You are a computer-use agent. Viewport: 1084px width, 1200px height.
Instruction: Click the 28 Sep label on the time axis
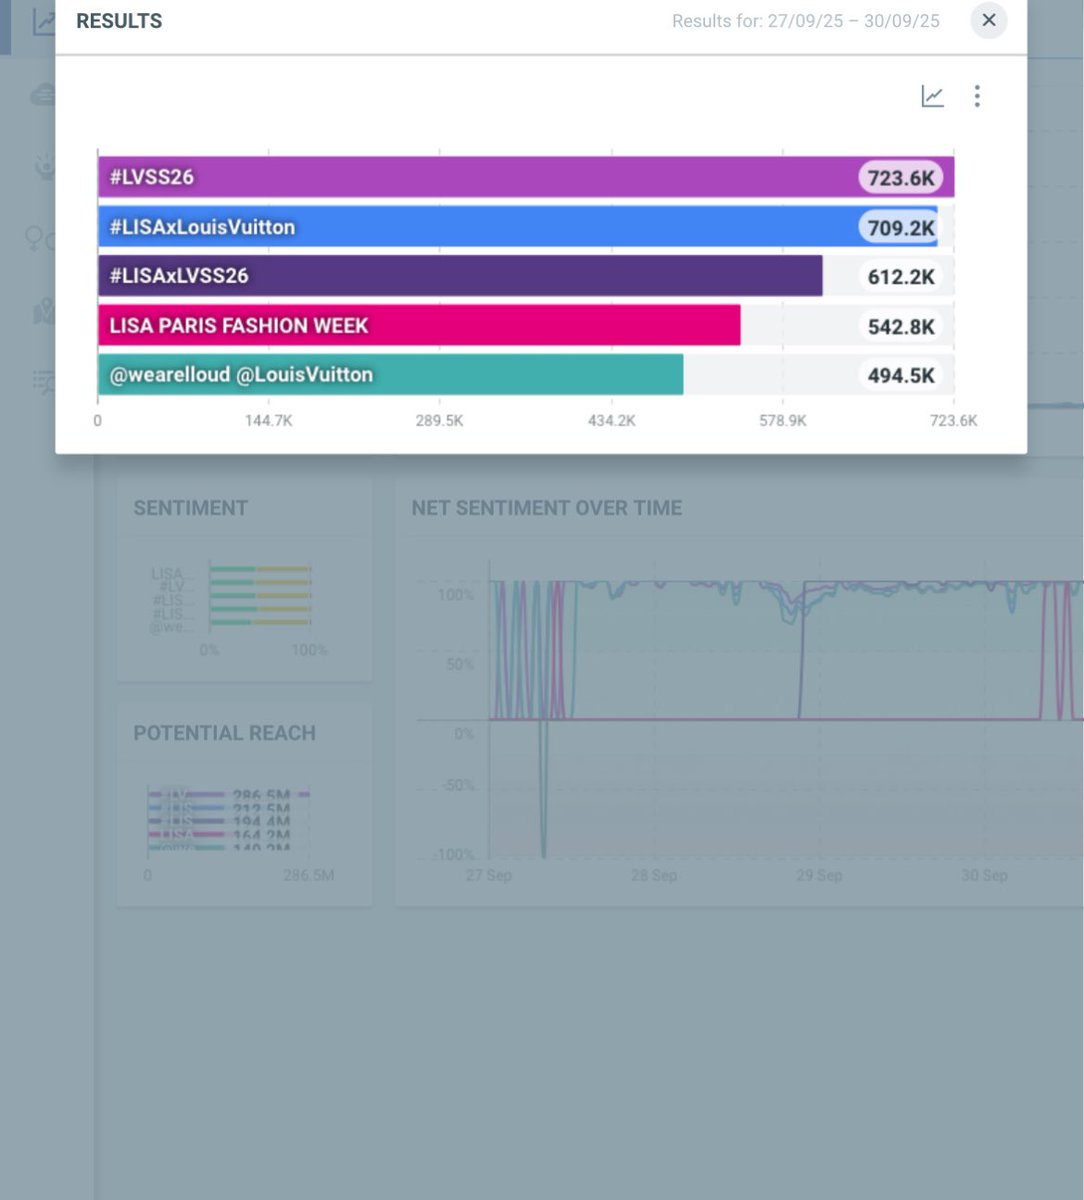[653, 875]
